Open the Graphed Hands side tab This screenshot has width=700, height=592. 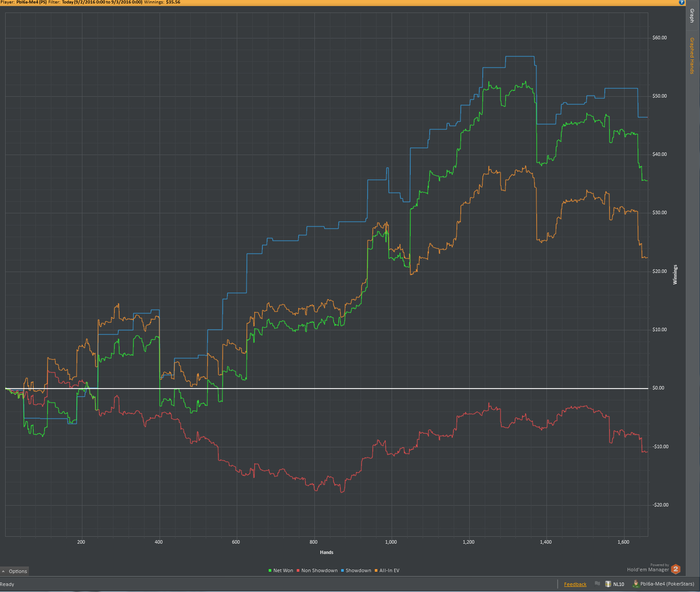692,56
